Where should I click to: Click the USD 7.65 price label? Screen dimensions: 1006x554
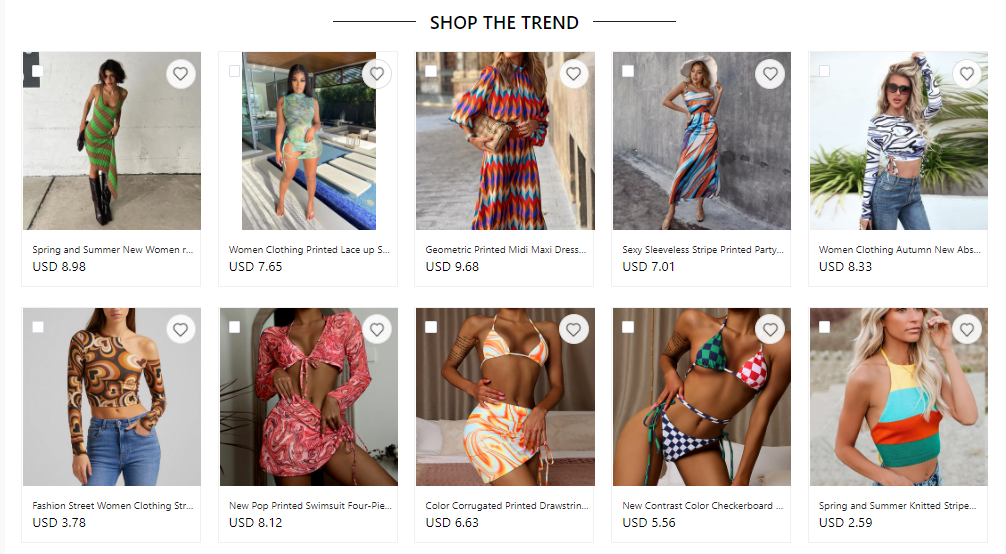coord(255,266)
